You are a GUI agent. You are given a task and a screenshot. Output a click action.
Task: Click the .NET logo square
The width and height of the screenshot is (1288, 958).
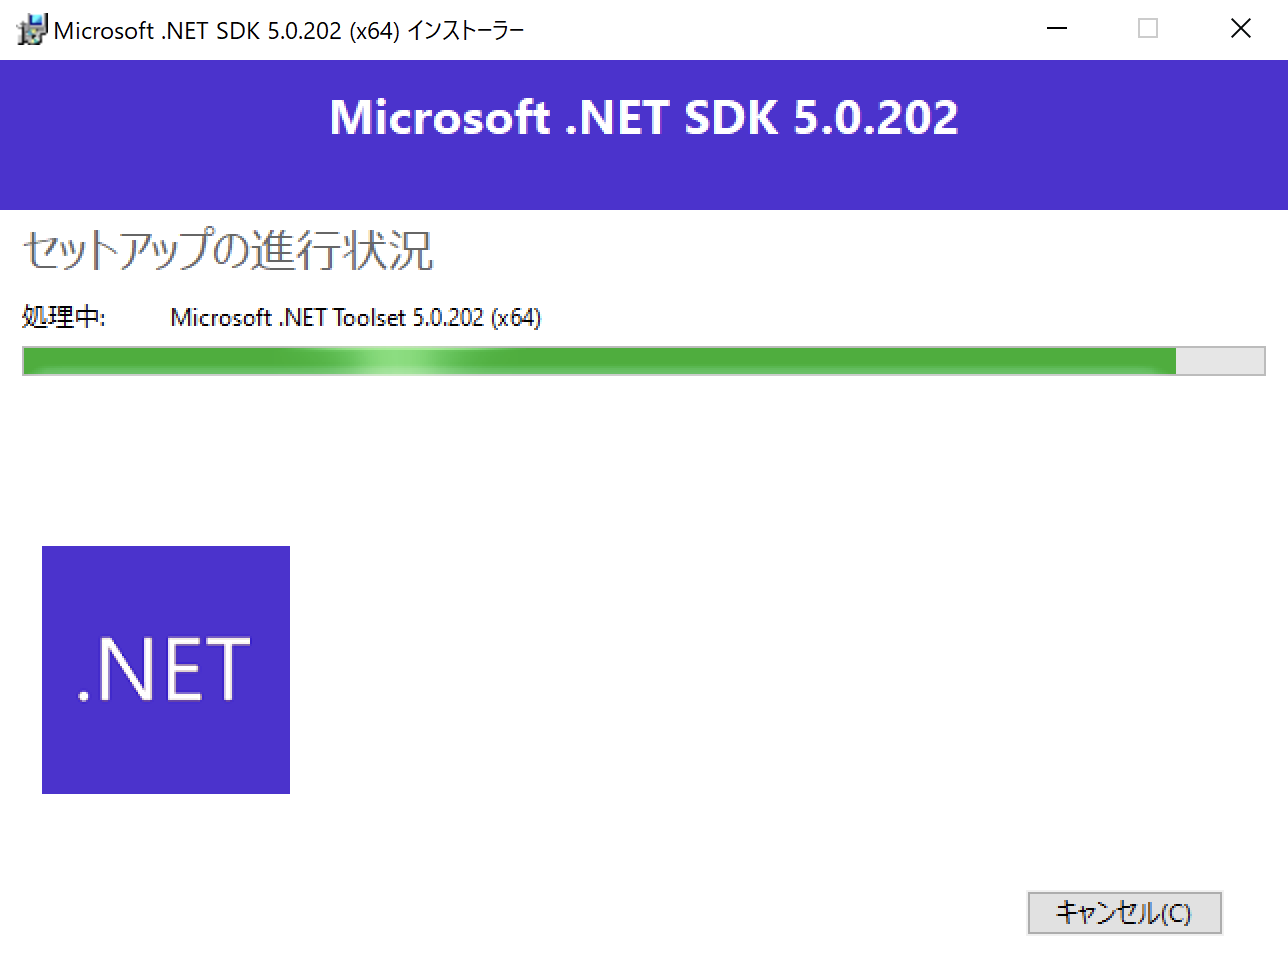tap(166, 670)
